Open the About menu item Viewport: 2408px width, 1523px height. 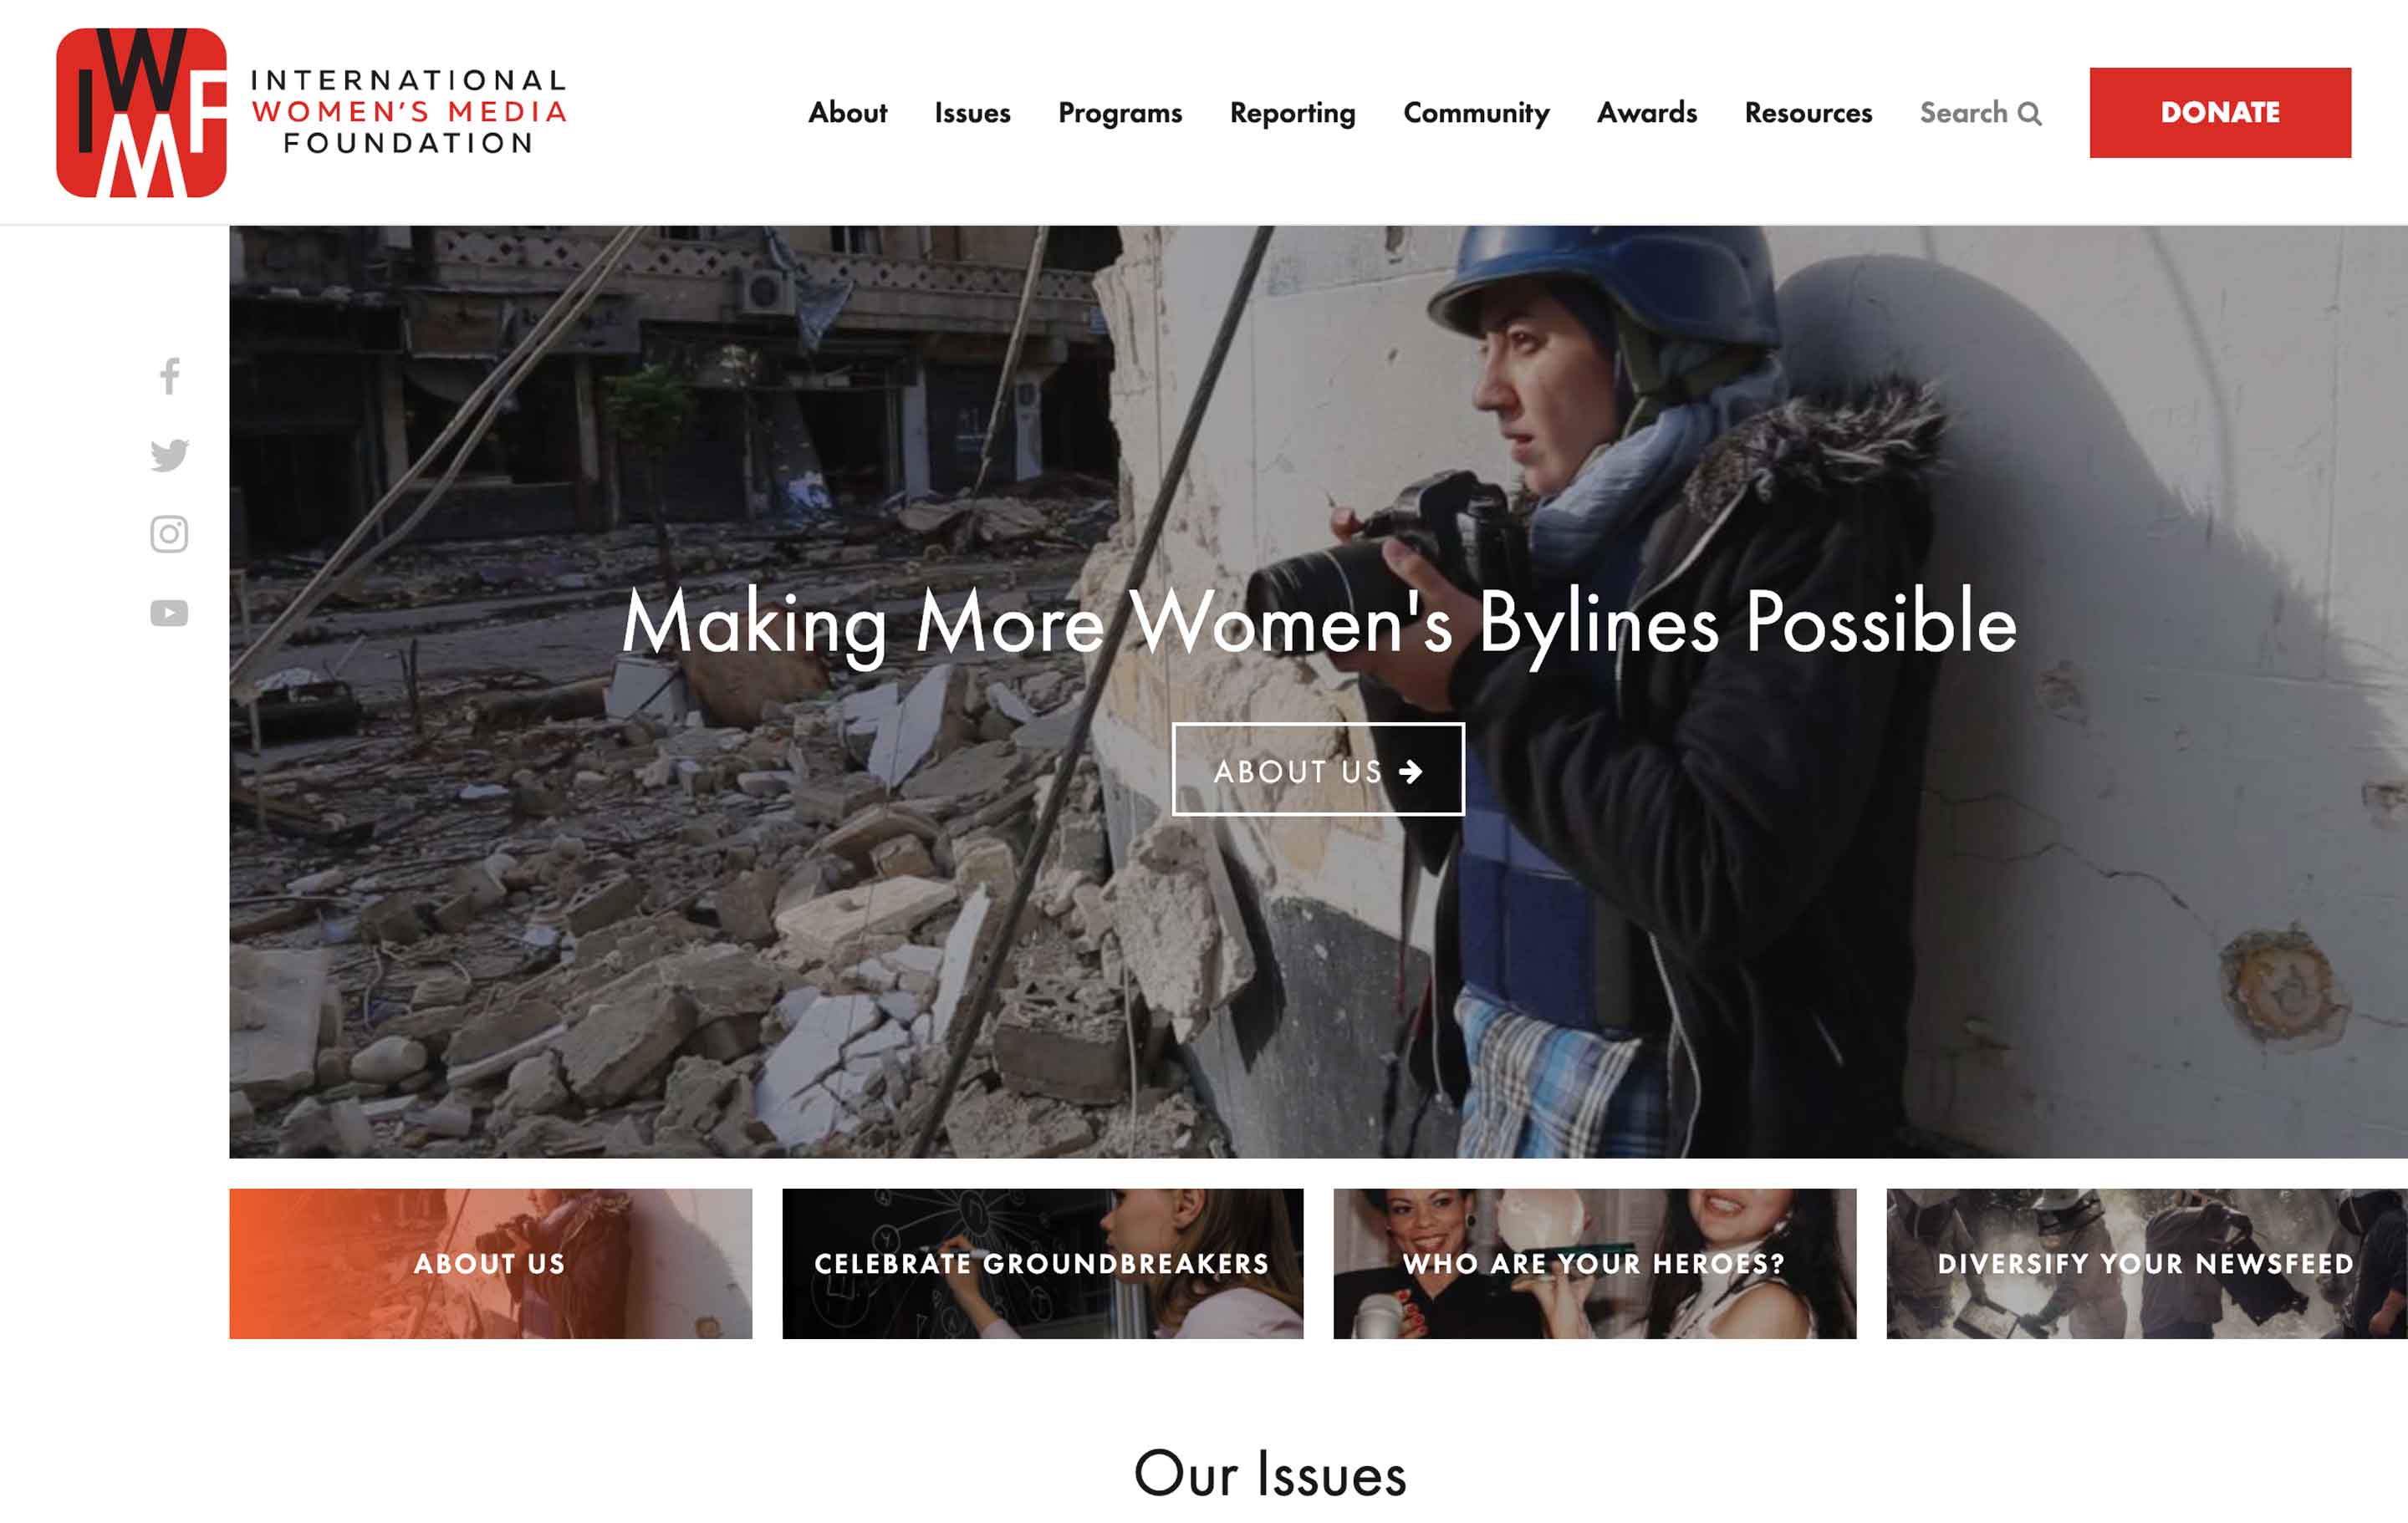tap(847, 112)
